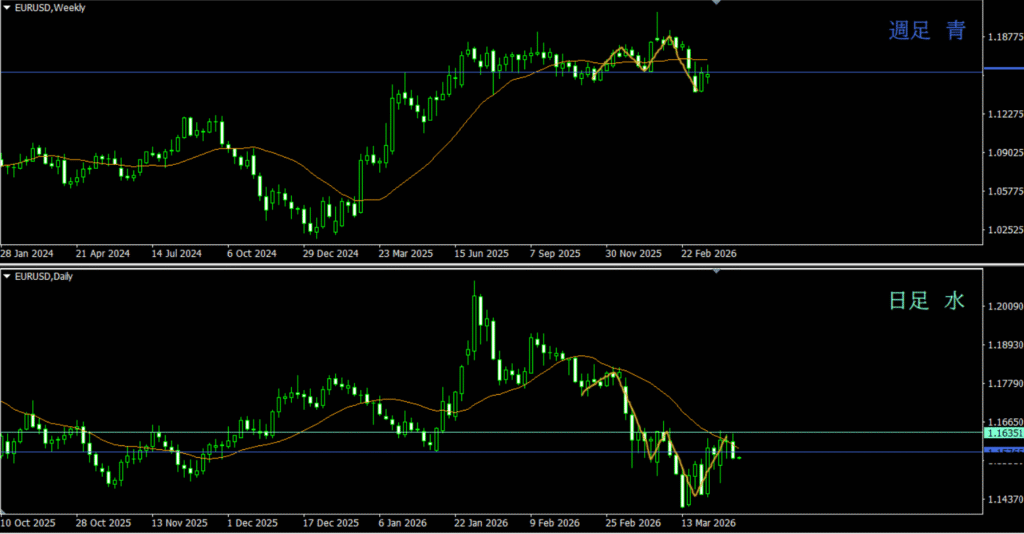Click the arrow beside EURUSD,Weekly title
1024x534 pixels.
[x=8, y=8]
